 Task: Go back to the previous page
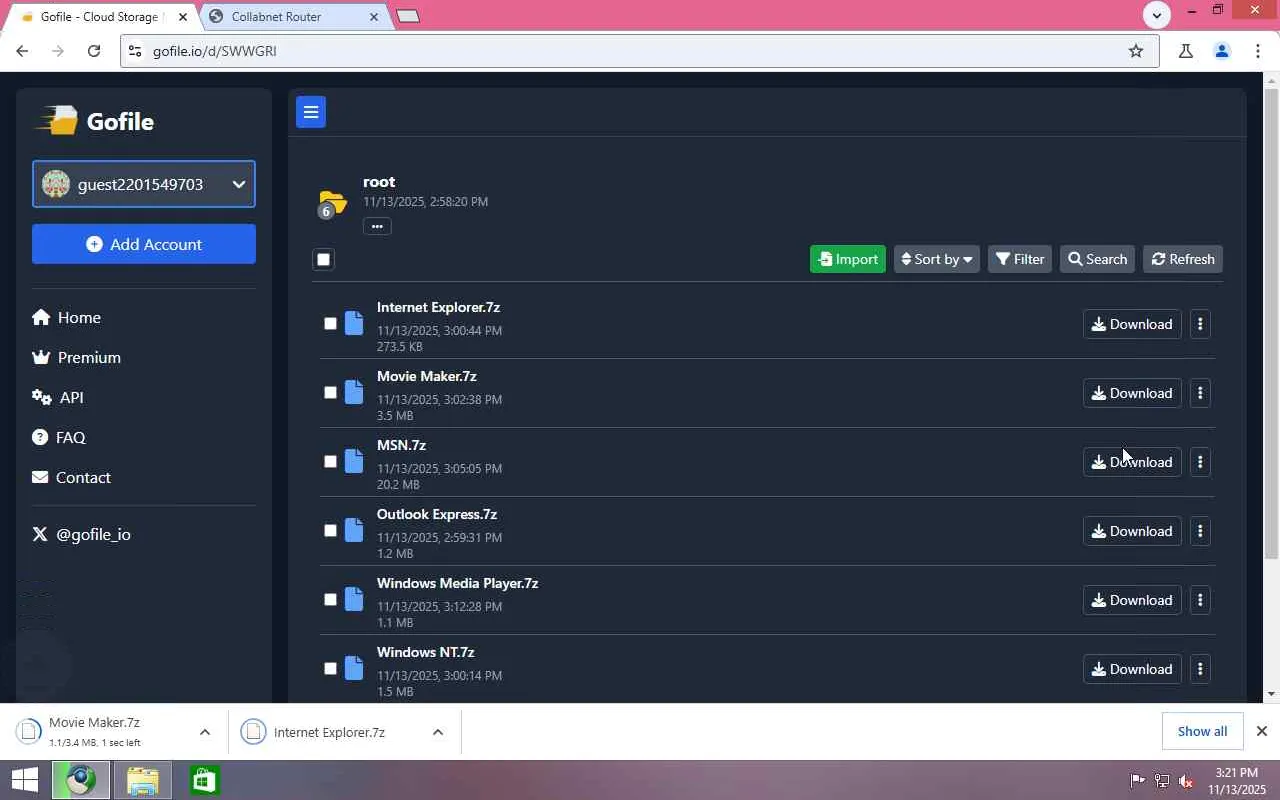[22, 51]
